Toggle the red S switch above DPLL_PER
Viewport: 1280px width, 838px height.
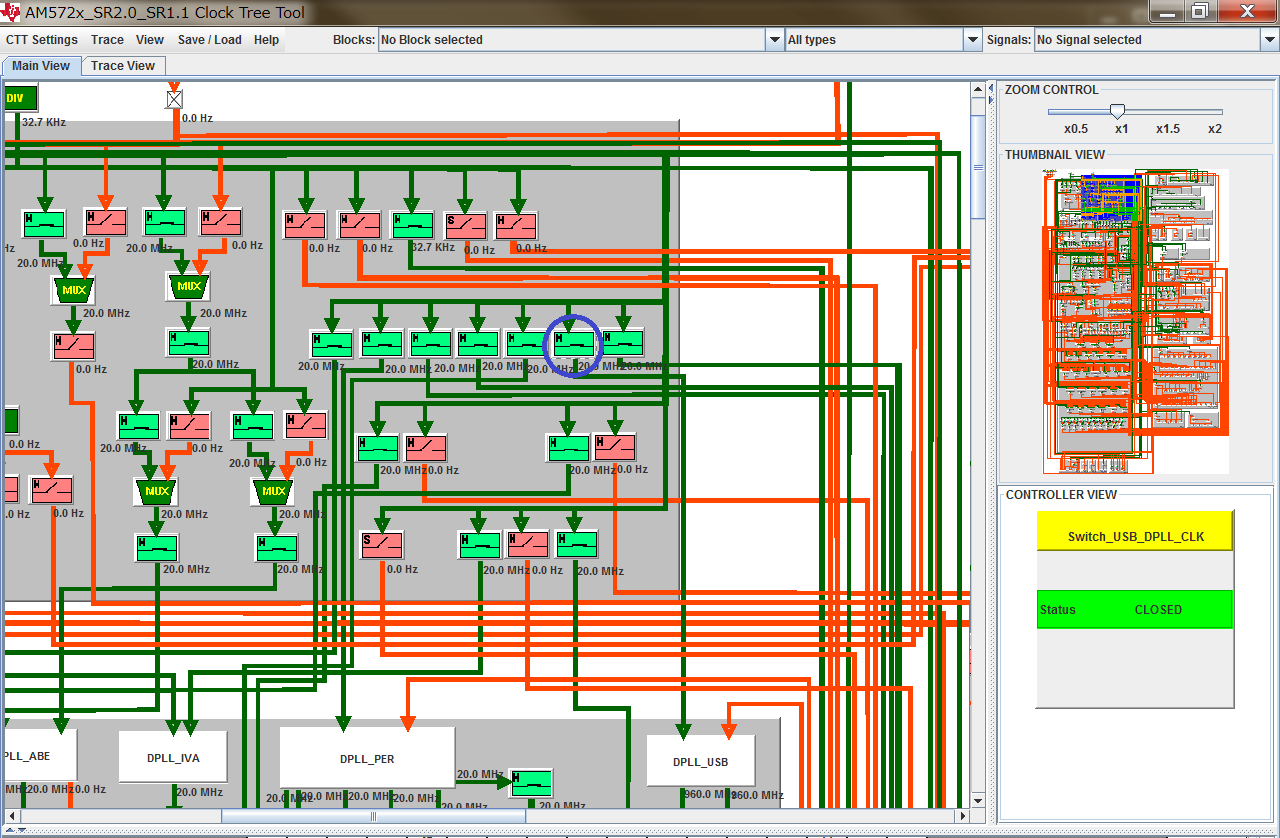pos(381,545)
